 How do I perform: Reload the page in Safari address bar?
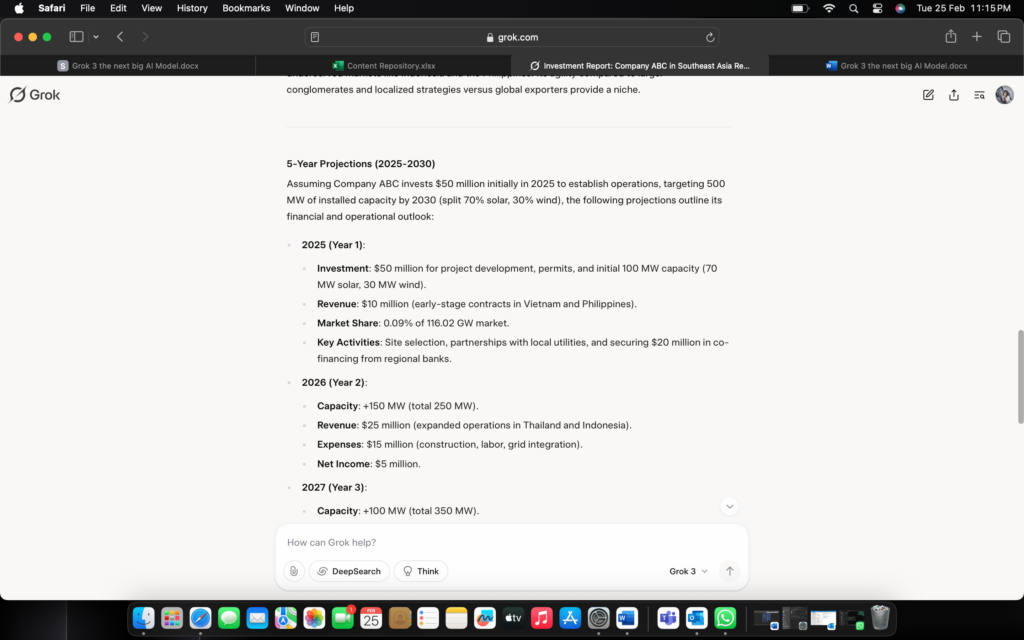(x=710, y=37)
